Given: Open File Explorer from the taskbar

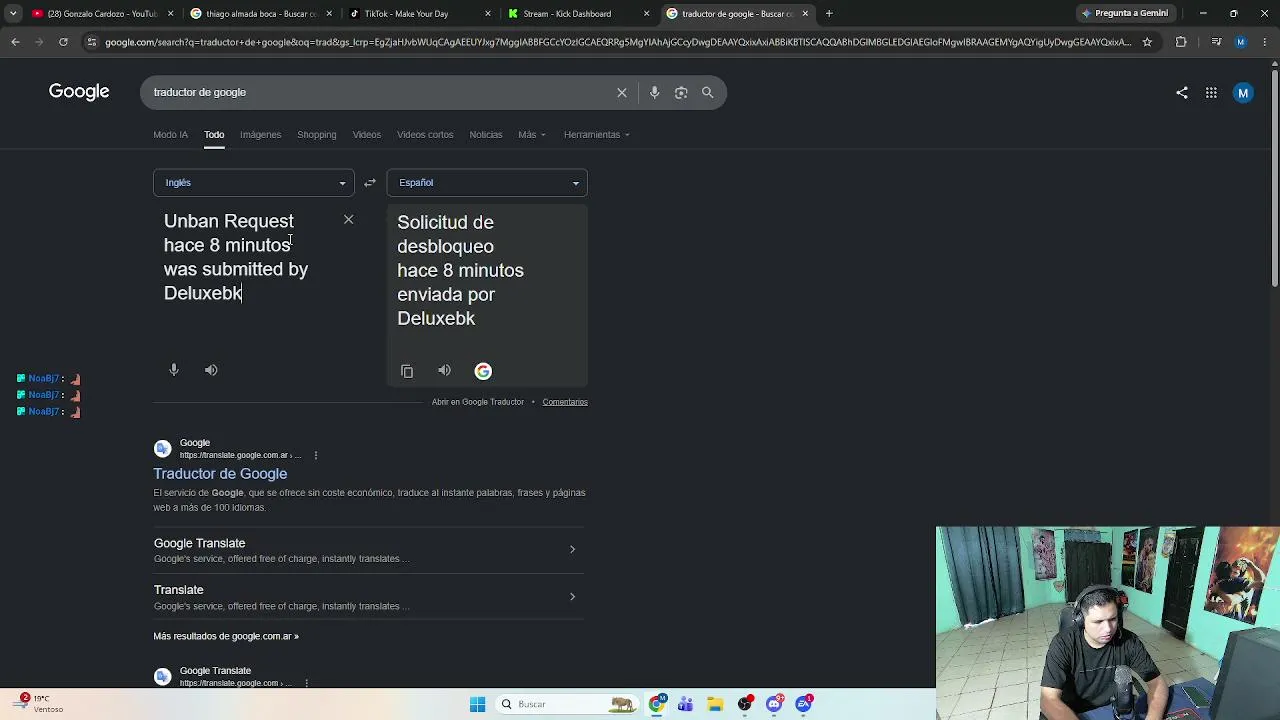Looking at the screenshot, I should point(715,704).
